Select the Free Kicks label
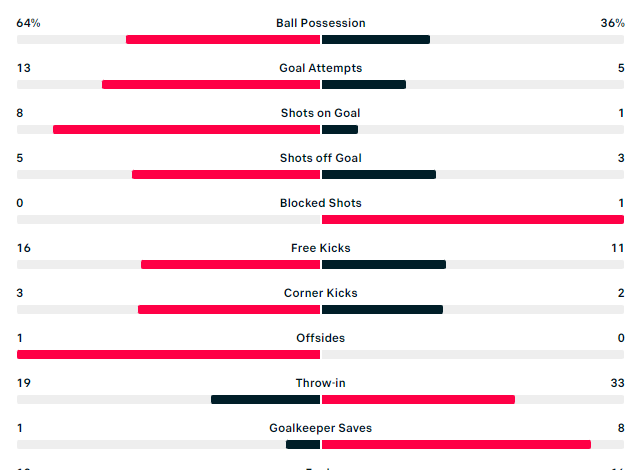 pos(320,248)
